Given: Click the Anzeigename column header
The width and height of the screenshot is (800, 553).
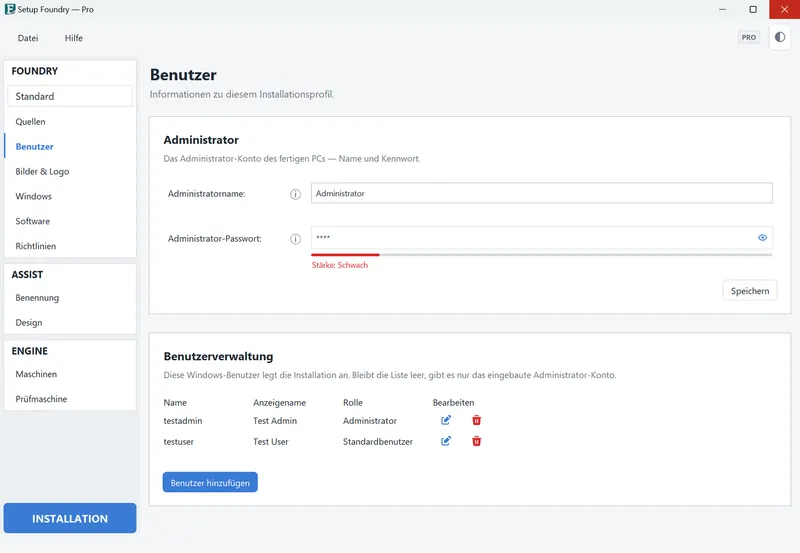Looking at the screenshot, I should point(279,403).
